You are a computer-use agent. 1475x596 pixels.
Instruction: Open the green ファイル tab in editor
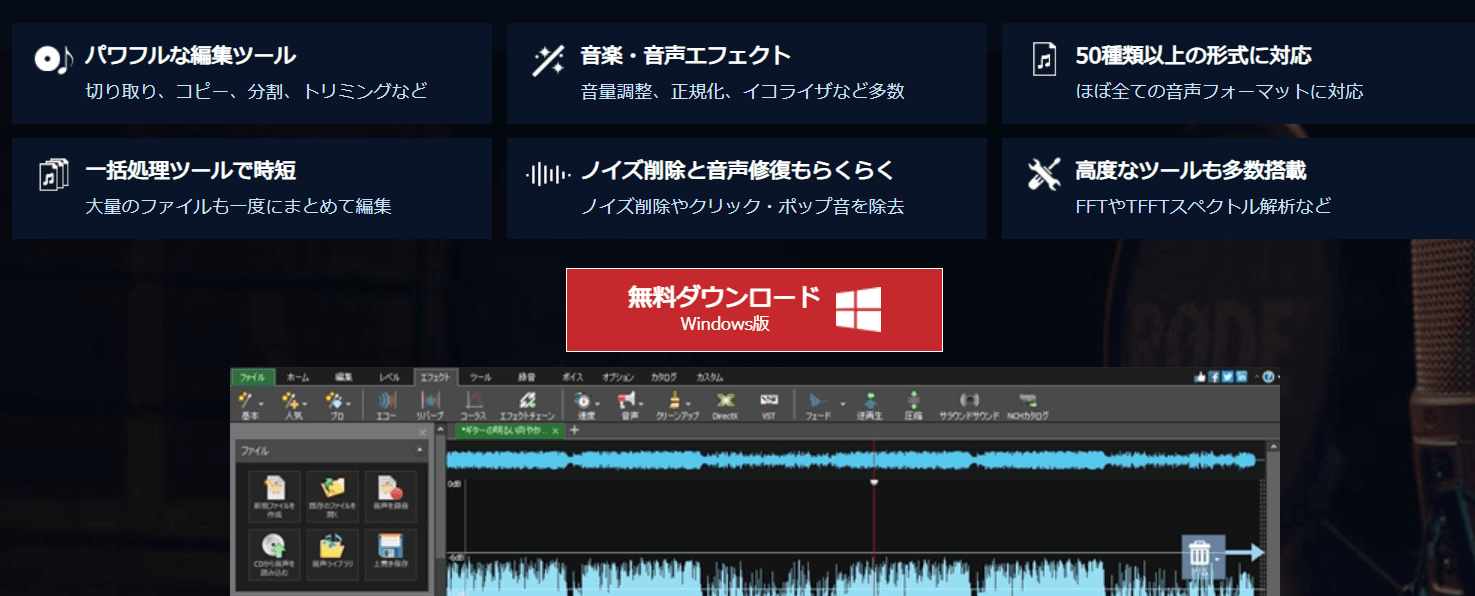click(x=252, y=377)
